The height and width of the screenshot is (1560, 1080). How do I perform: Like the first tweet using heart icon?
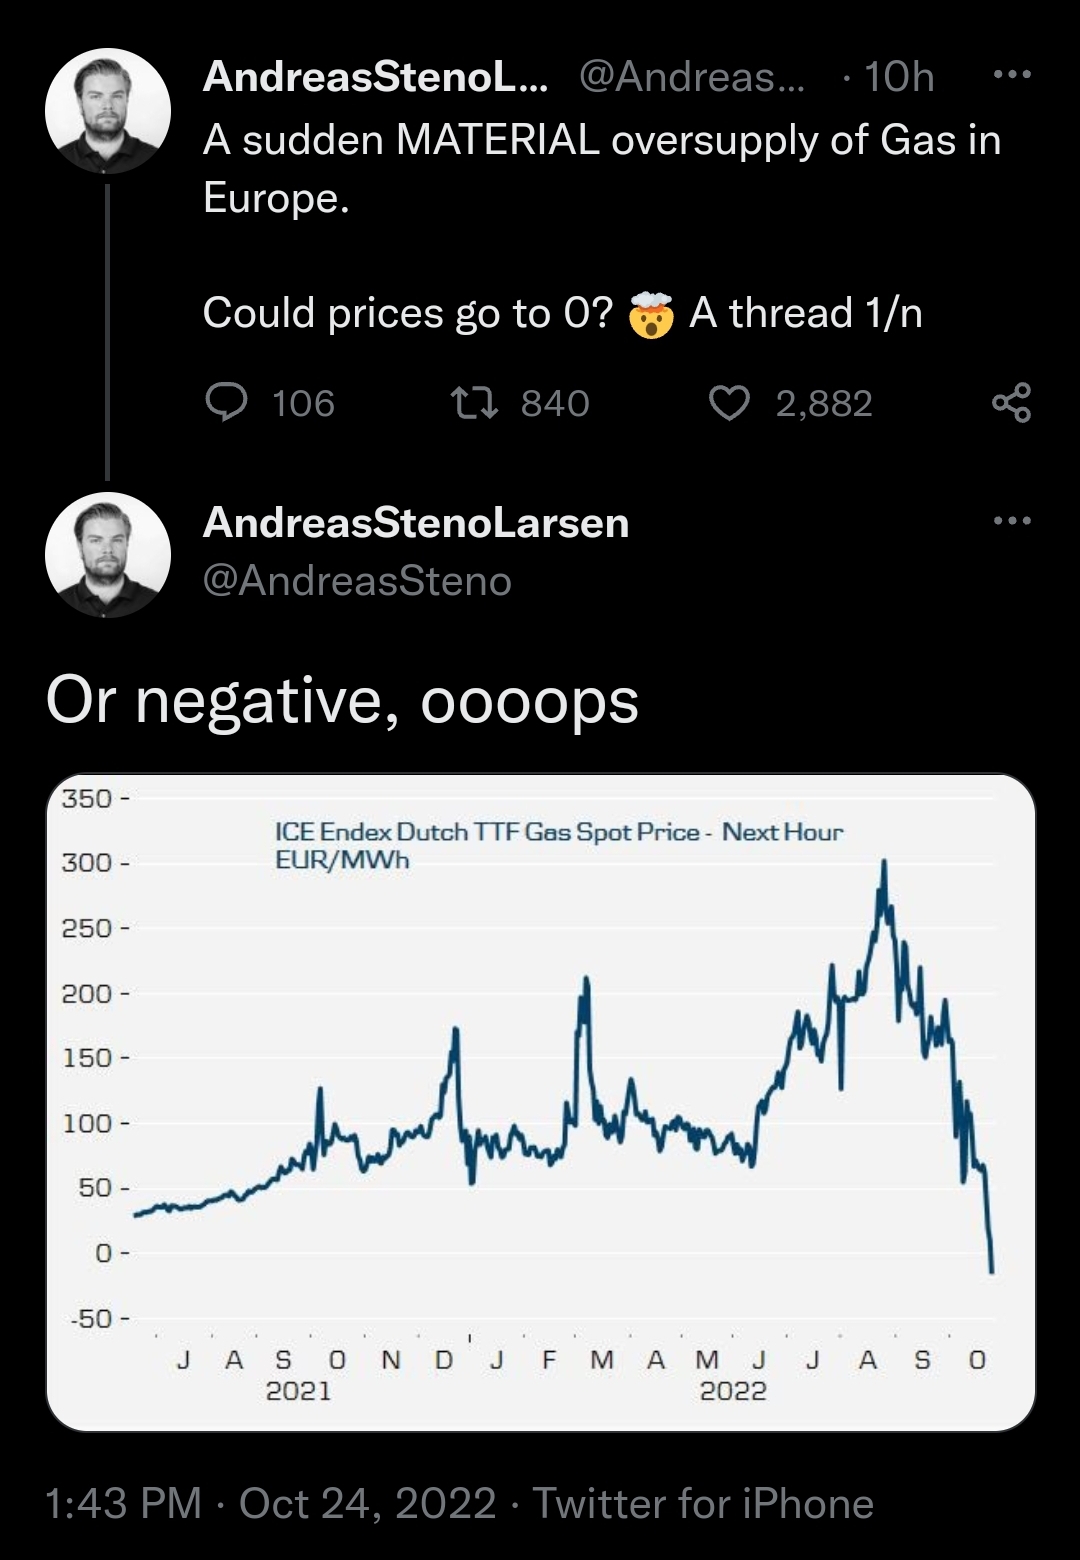[729, 403]
